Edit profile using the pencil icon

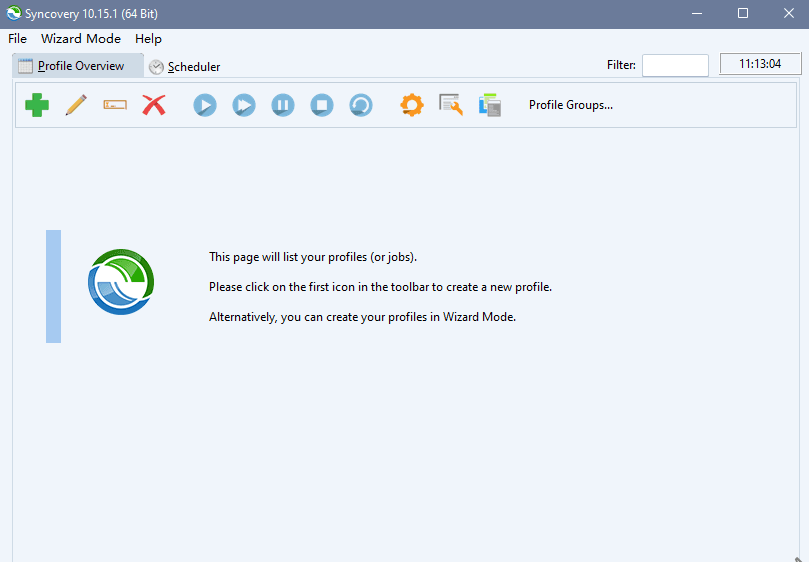coord(76,105)
